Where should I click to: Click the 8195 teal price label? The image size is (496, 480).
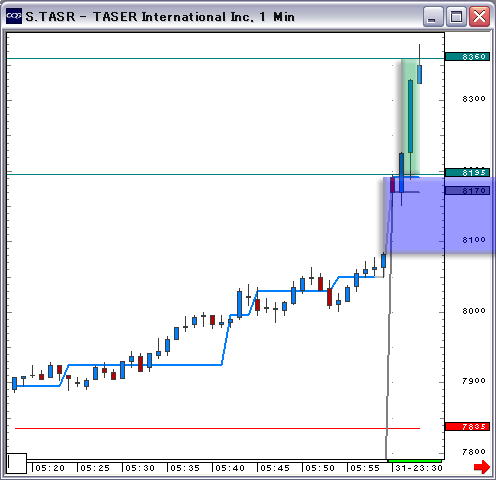[467, 173]
